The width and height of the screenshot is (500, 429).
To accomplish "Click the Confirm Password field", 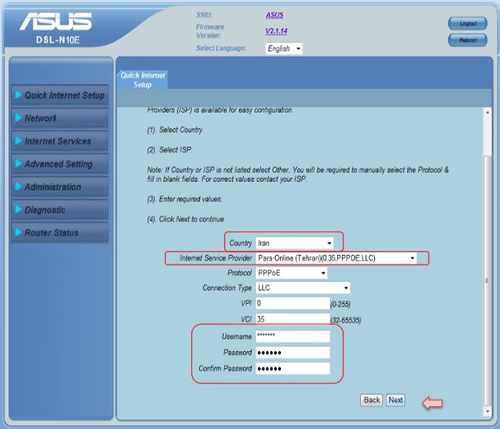I will coord(293,368).
